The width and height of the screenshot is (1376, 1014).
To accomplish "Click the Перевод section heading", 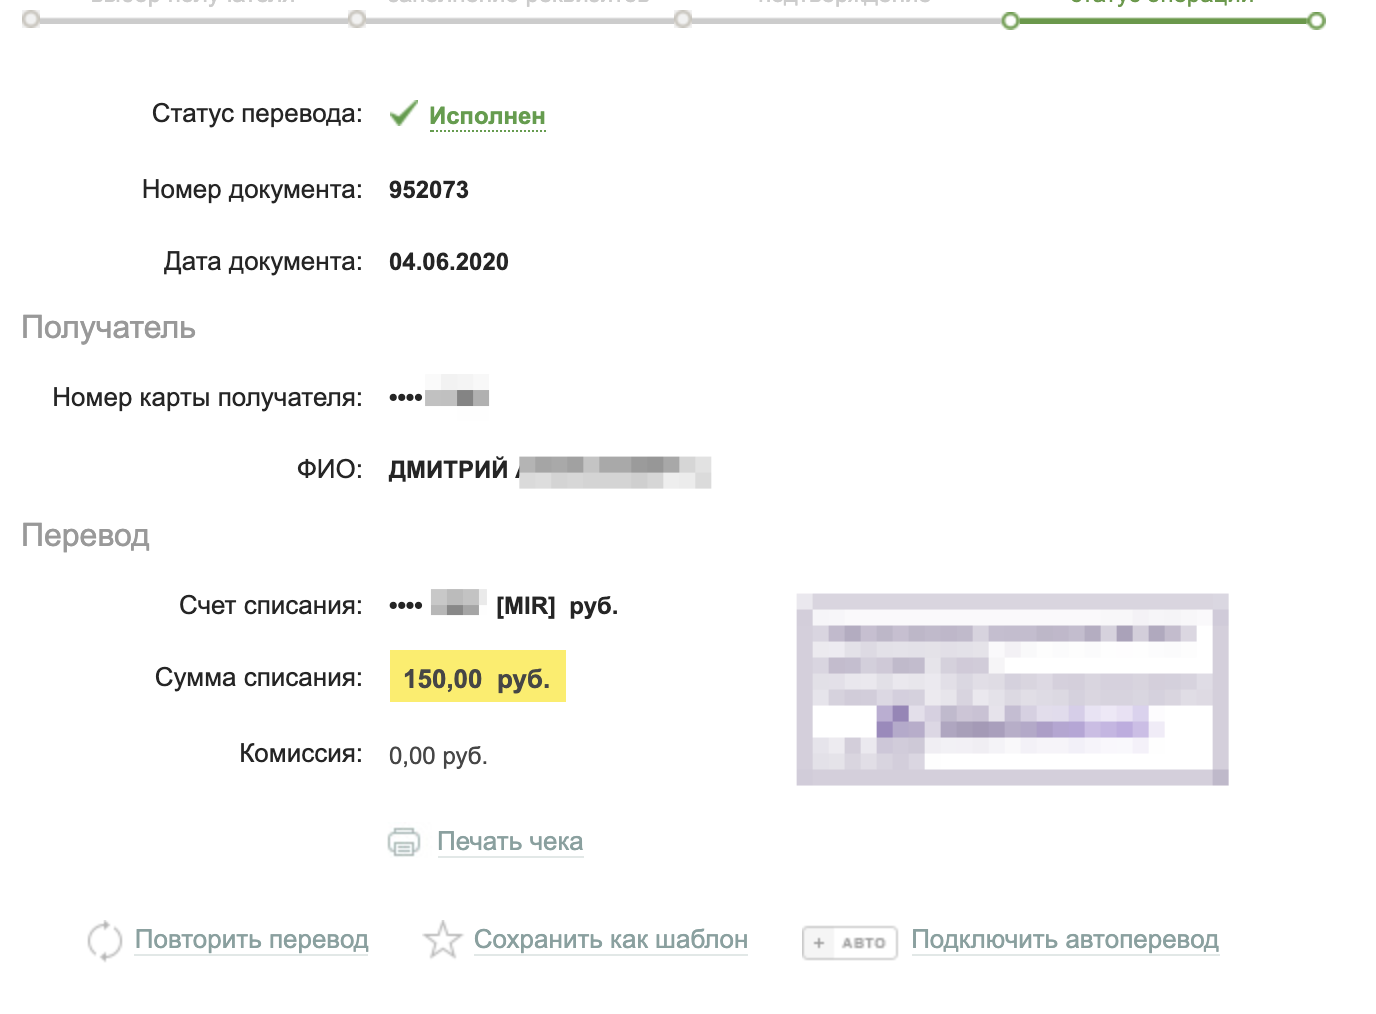I will tap(86, 536).
